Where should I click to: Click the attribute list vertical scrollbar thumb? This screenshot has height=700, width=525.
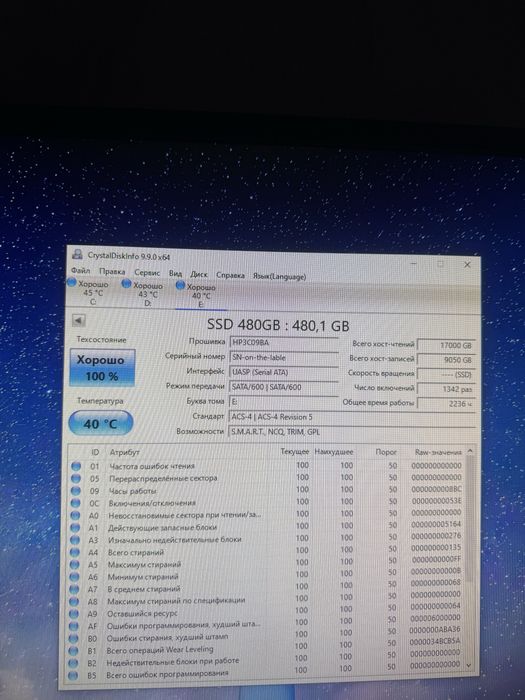469,518
